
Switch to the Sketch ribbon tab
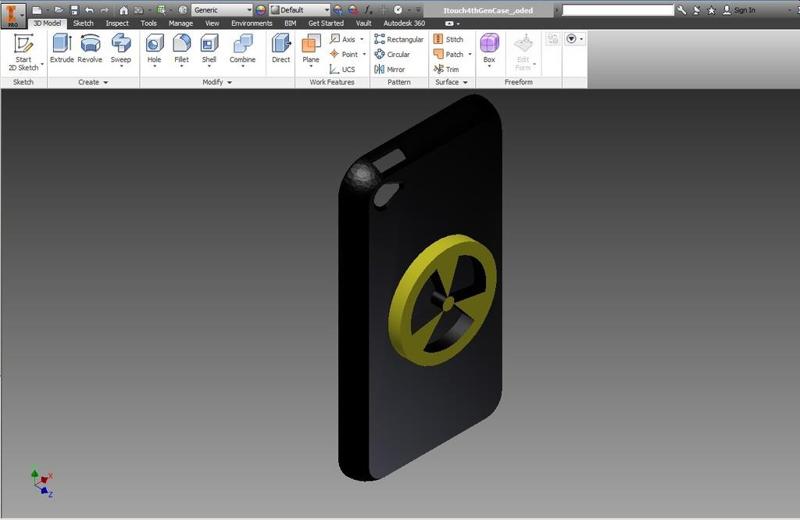[x=83, y=23]
